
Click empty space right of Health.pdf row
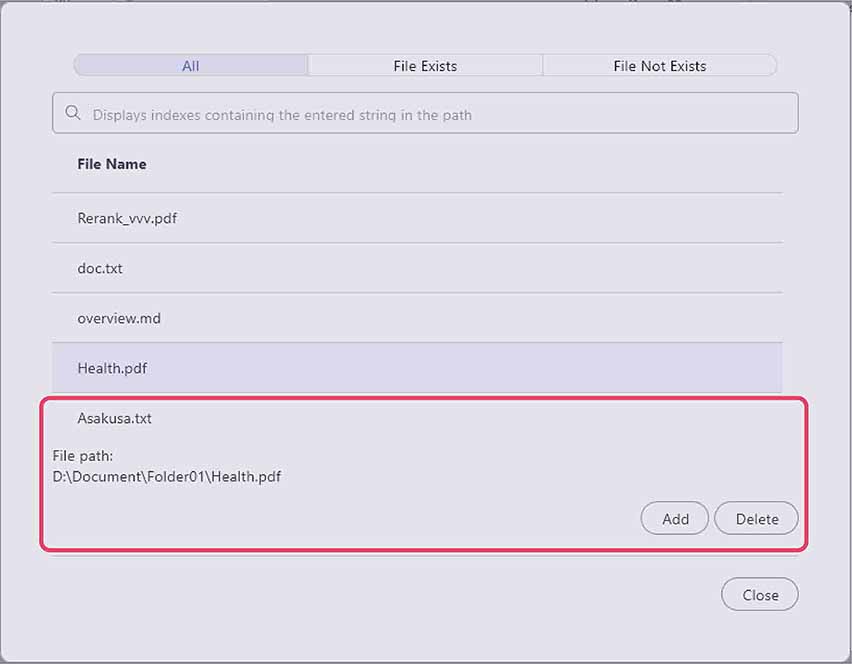tap(500, 368)
